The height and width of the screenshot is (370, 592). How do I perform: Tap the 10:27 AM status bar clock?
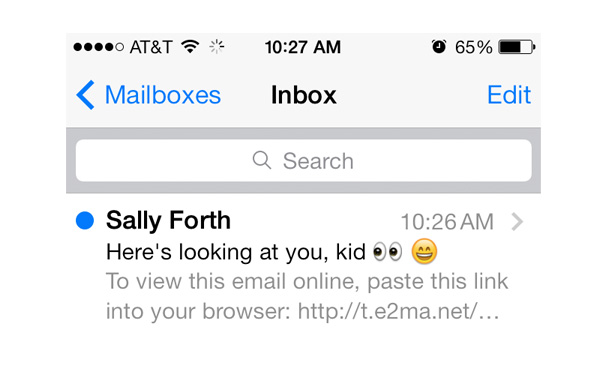coord(303,47)
